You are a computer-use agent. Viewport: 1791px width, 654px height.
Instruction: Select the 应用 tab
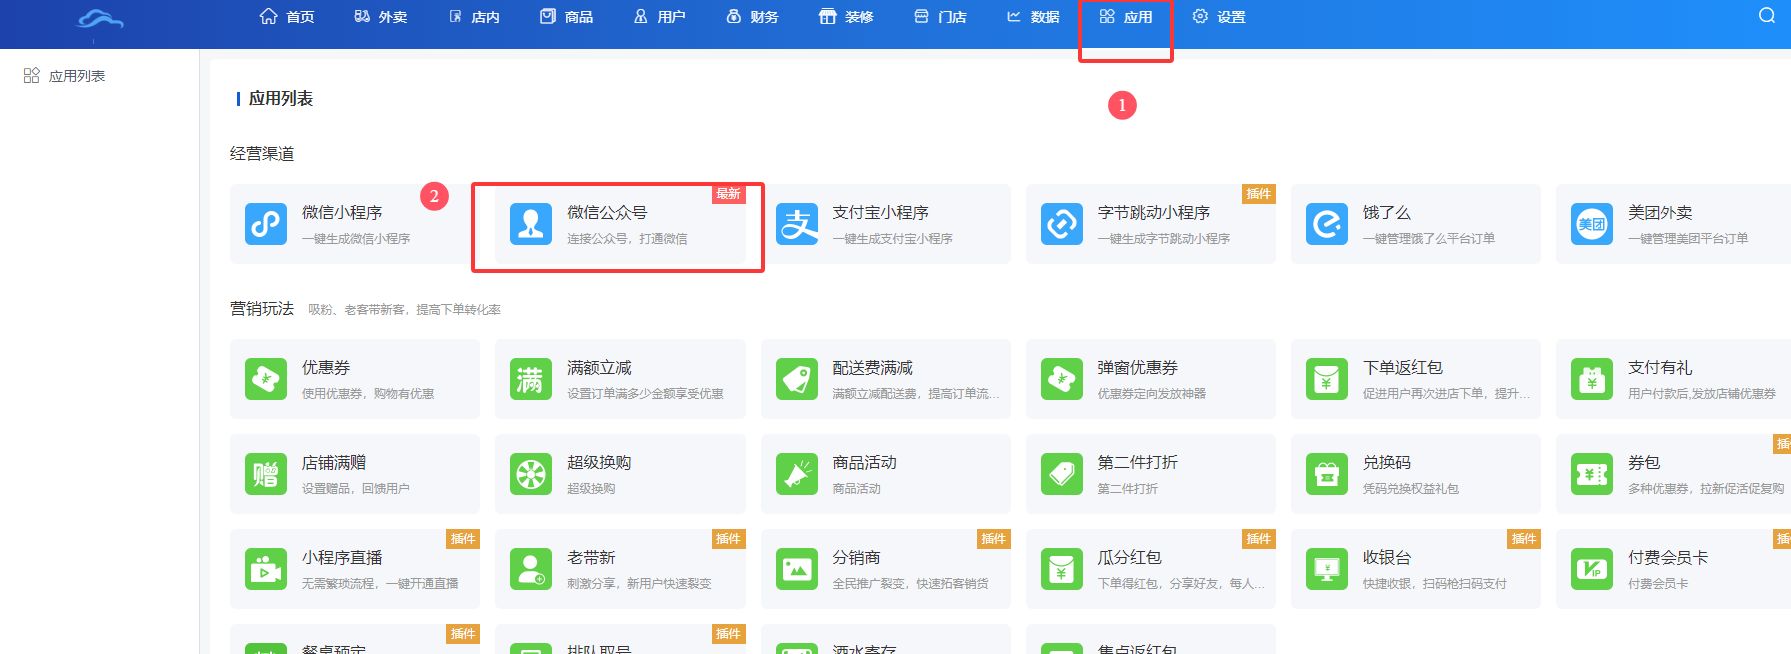[1126, 17]
